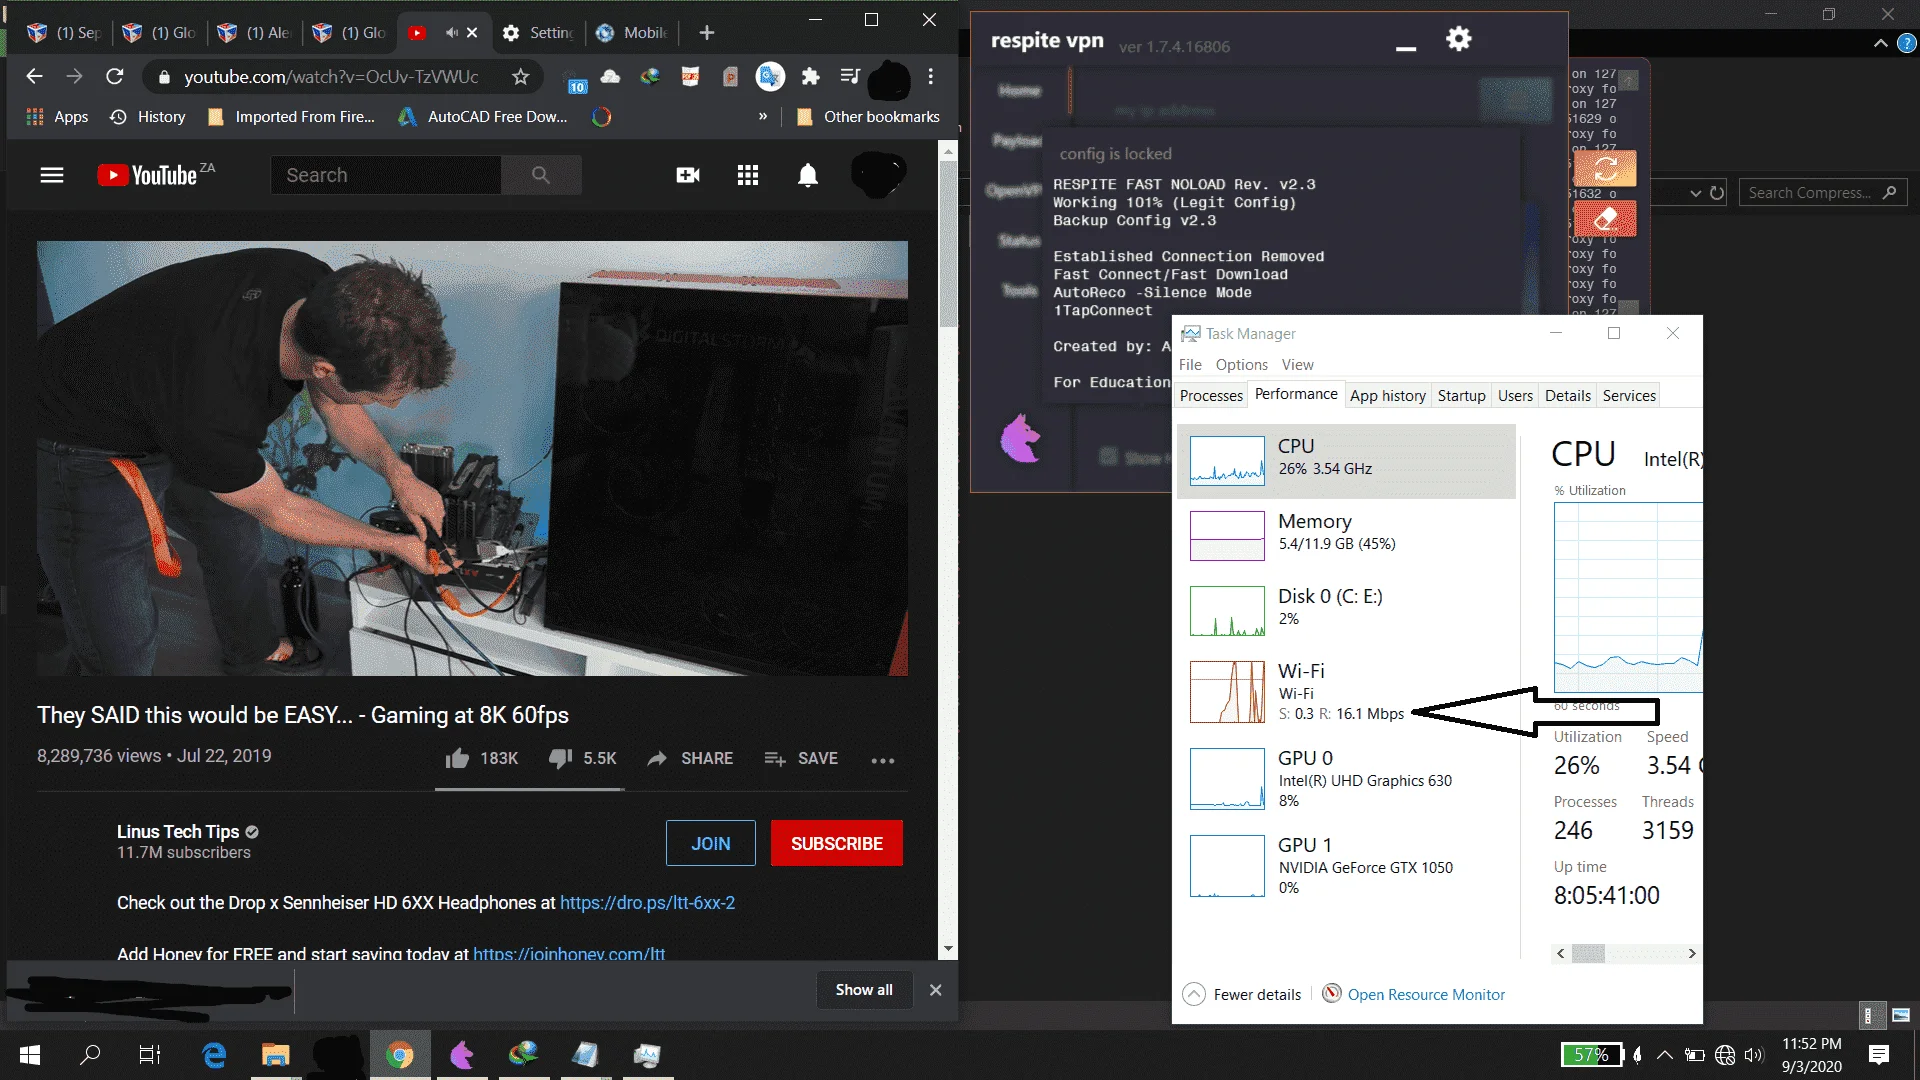Open the video more actions ellipsis
This screenshot has width=1920, height=1080.
[883, 760]
